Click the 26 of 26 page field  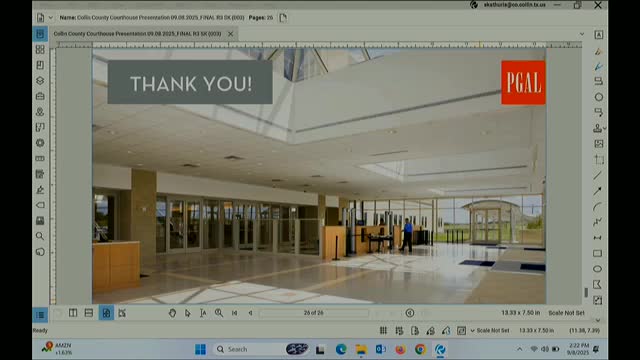313,313
